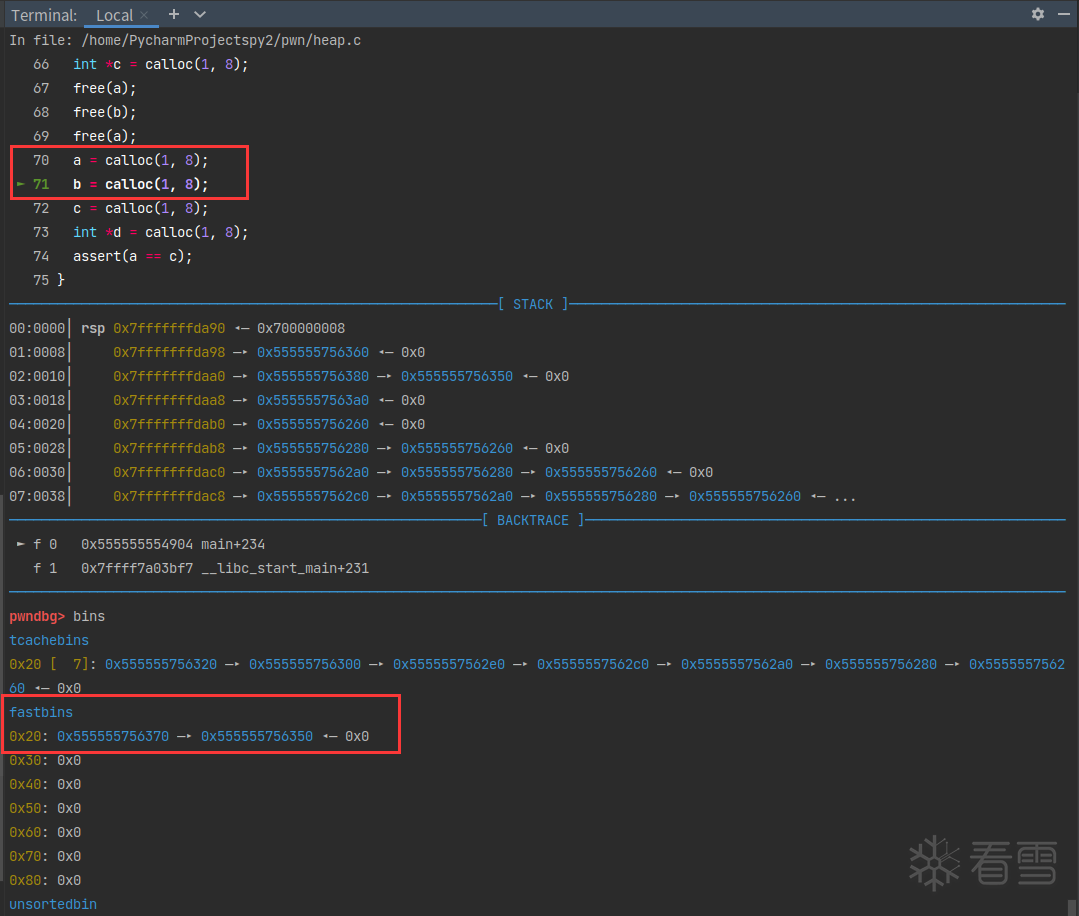Click fastbin 0x70: 0x0 row
The height and width of the screenshot is (916, 1079).
(x=45, y=856)
